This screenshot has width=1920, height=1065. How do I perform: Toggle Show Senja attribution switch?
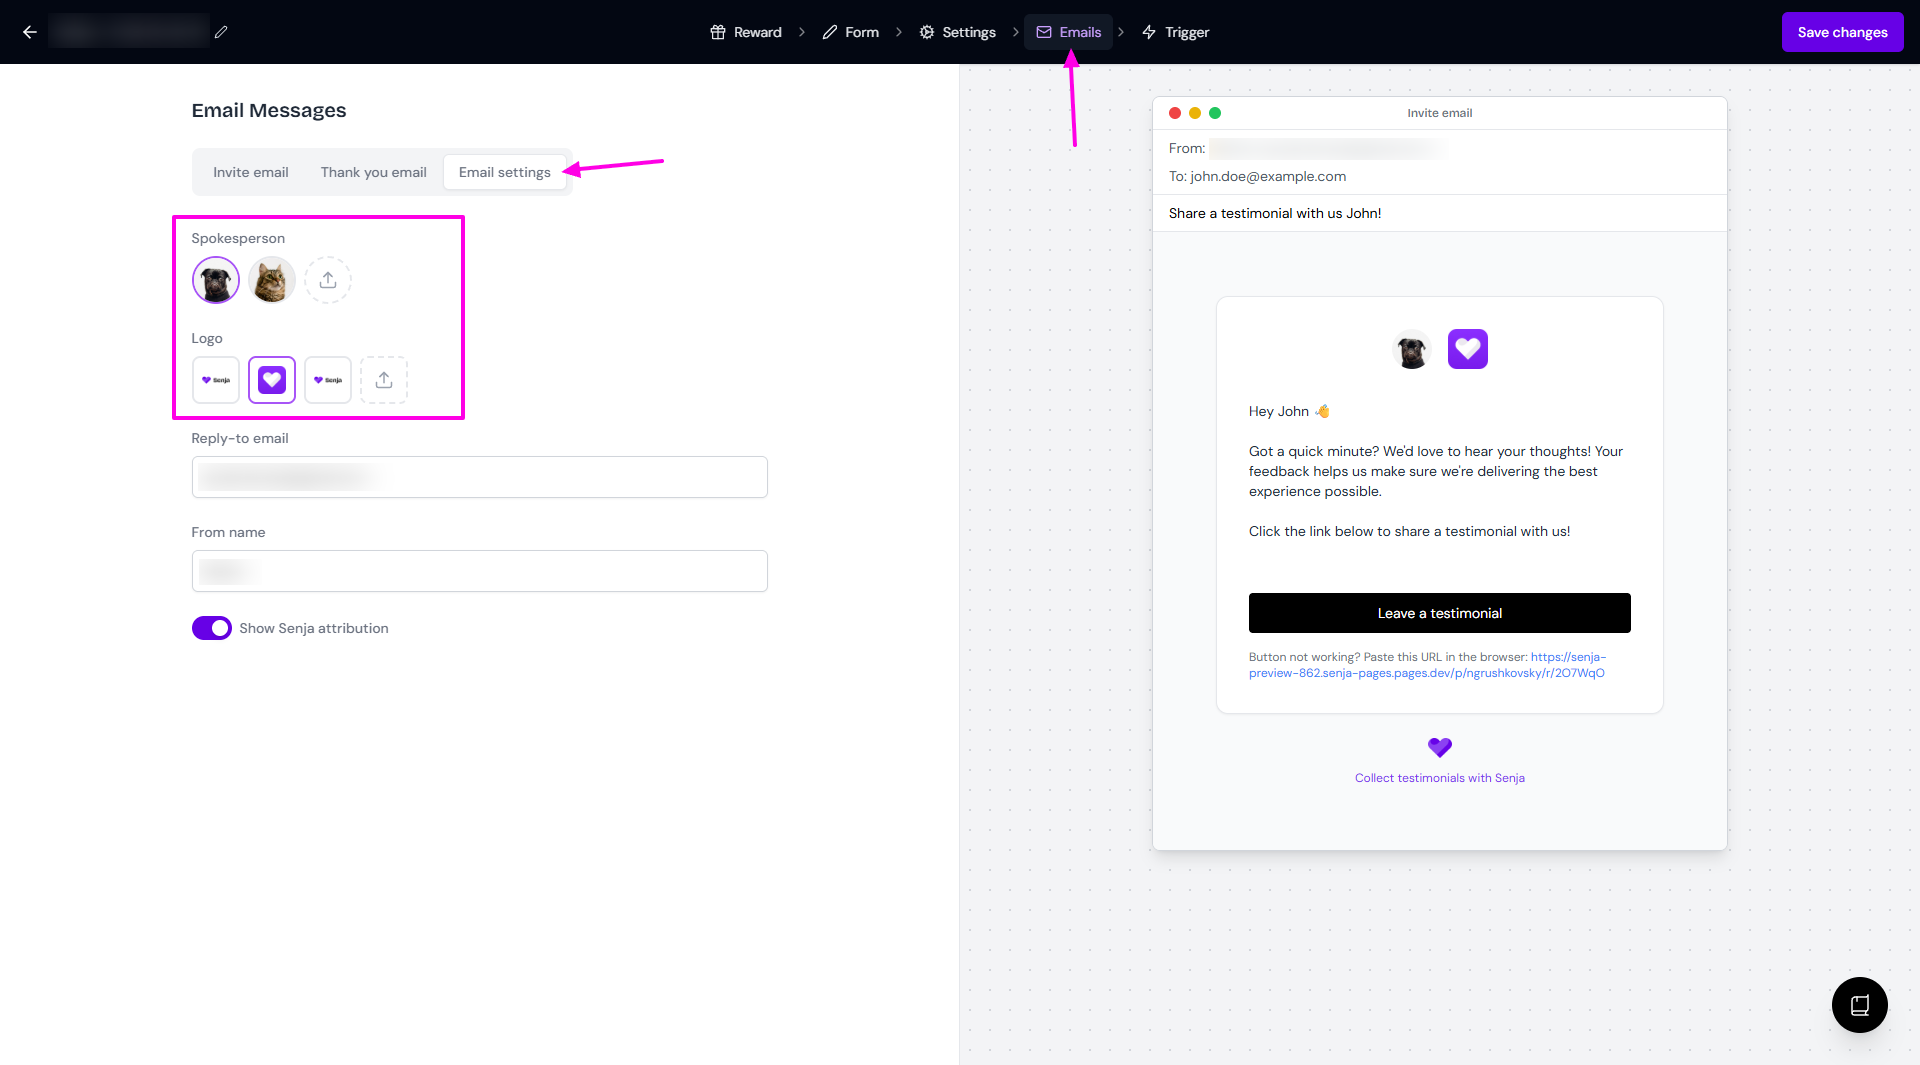pos(212,628)
